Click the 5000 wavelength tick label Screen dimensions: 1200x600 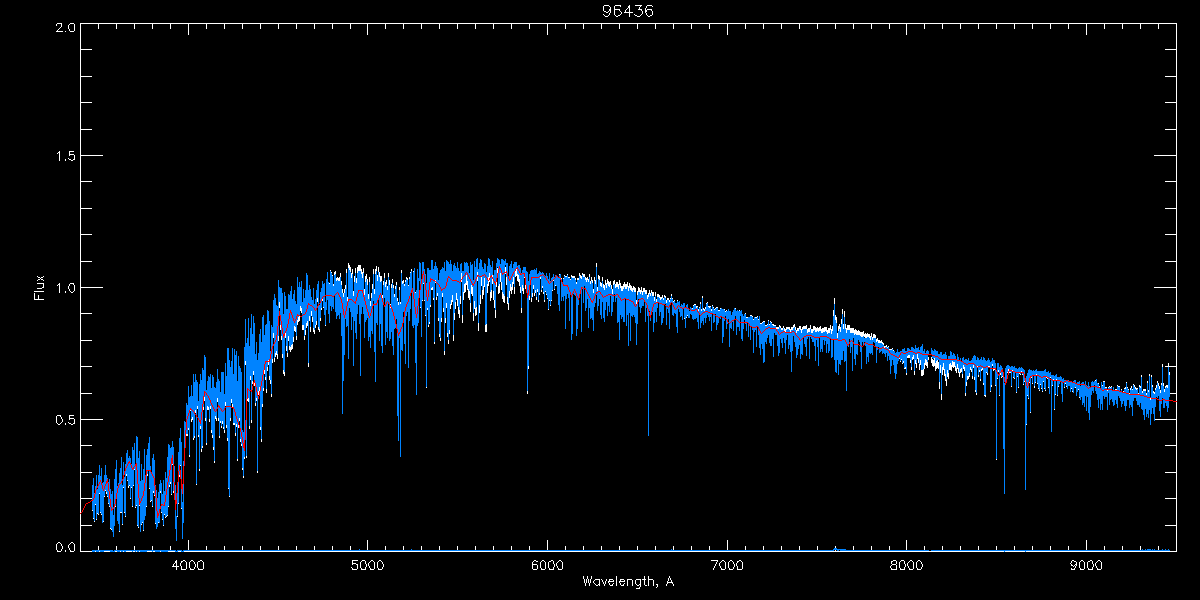pyautogui.click(x=367, y=563)
